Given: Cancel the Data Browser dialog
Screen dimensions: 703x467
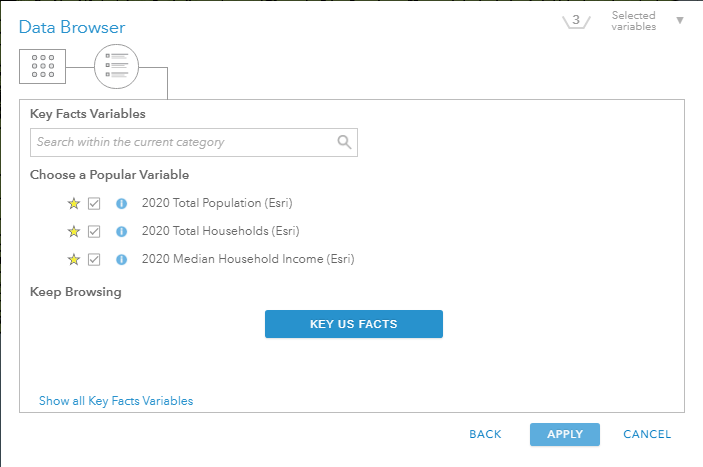Looking at the screenshot, I should tap(647, 434).
